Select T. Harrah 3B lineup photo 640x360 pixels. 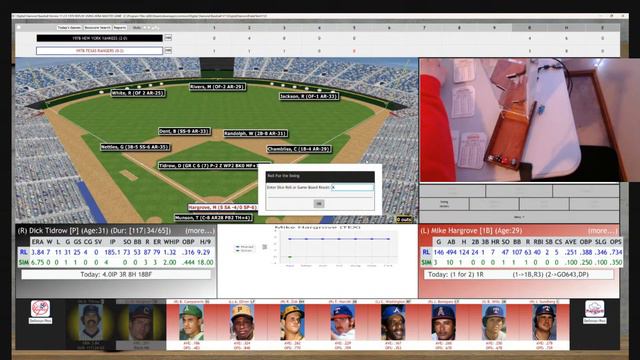(342, 322)
